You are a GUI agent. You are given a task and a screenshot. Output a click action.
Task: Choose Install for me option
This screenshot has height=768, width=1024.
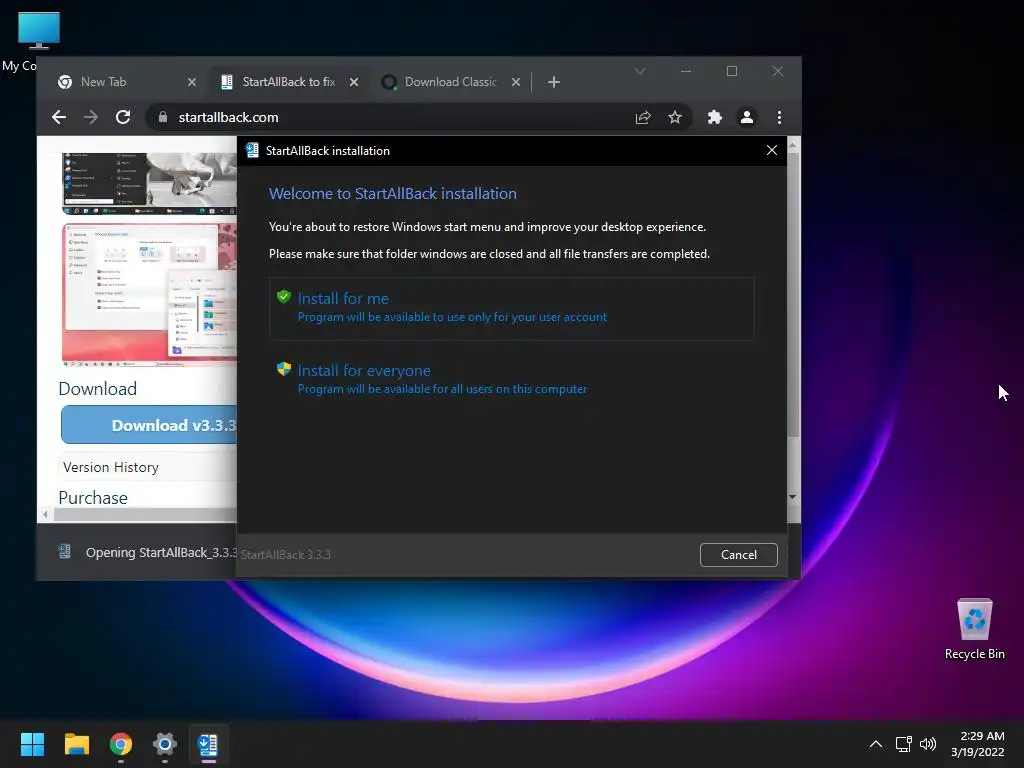[x=511, y=308]
